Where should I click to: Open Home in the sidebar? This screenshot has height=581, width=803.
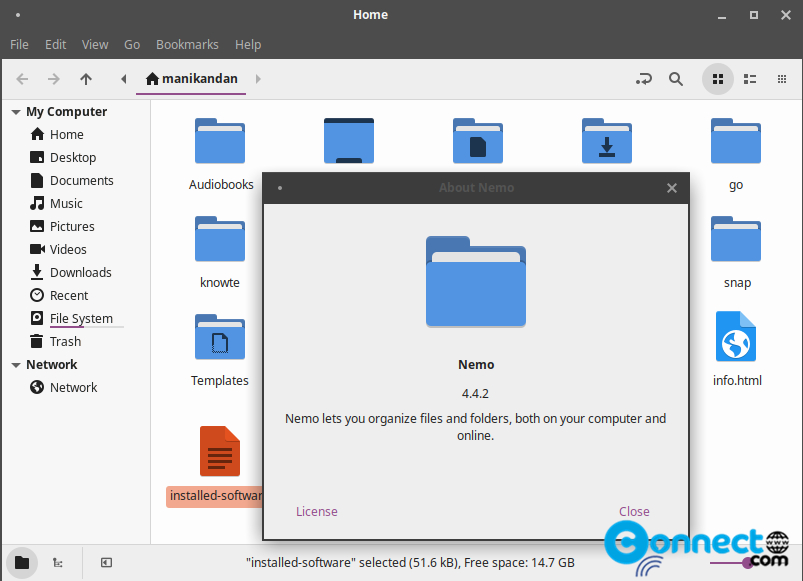(x=67, y=134)
